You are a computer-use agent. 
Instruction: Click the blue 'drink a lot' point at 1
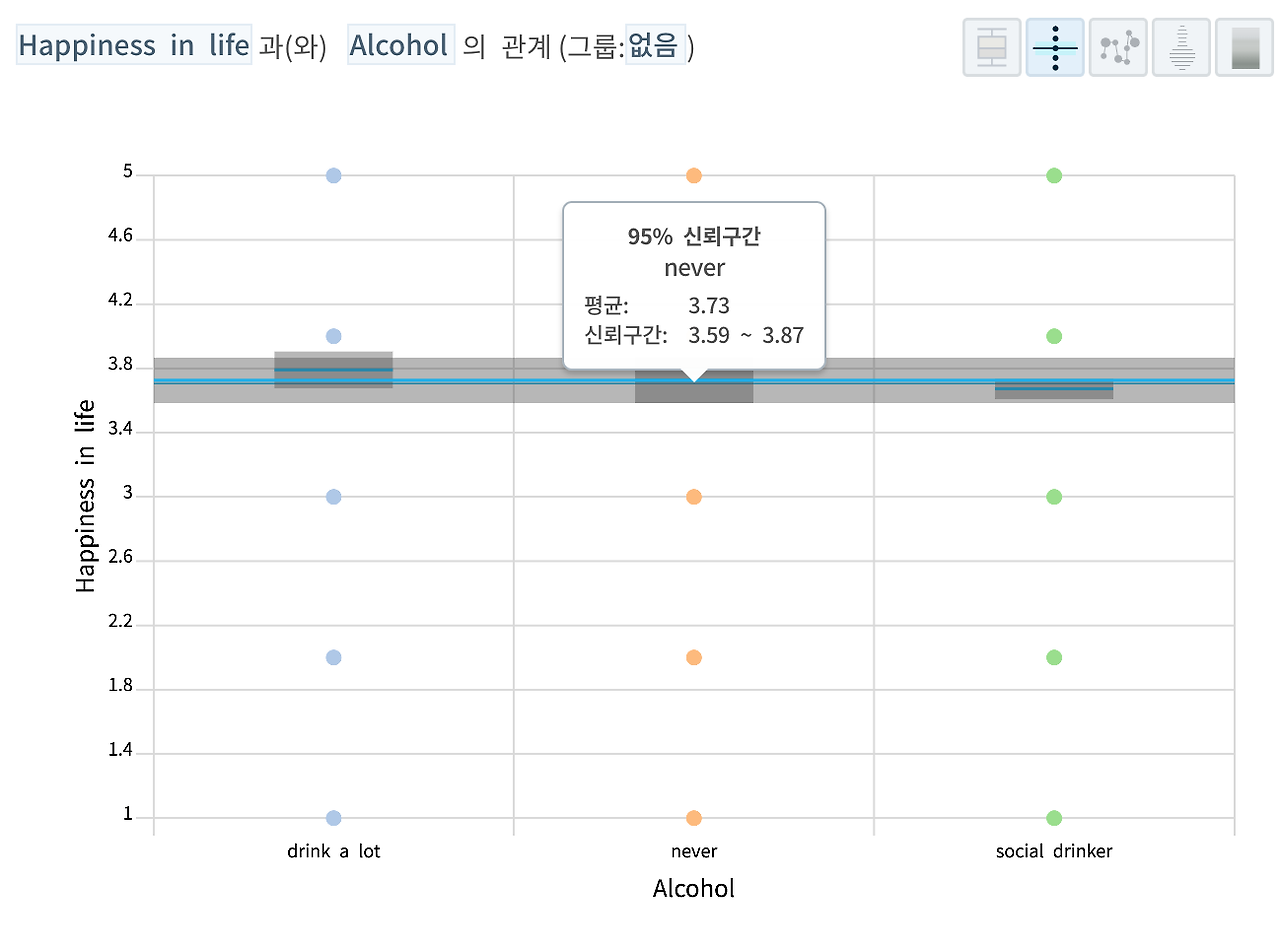tap(334, 818)
